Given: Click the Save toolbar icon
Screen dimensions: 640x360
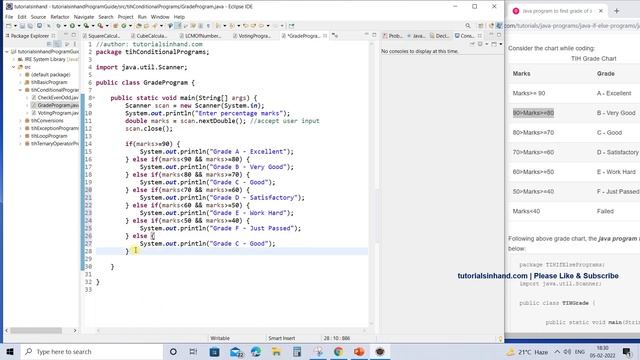Looking at the screenshot, I should click(22, 26).
